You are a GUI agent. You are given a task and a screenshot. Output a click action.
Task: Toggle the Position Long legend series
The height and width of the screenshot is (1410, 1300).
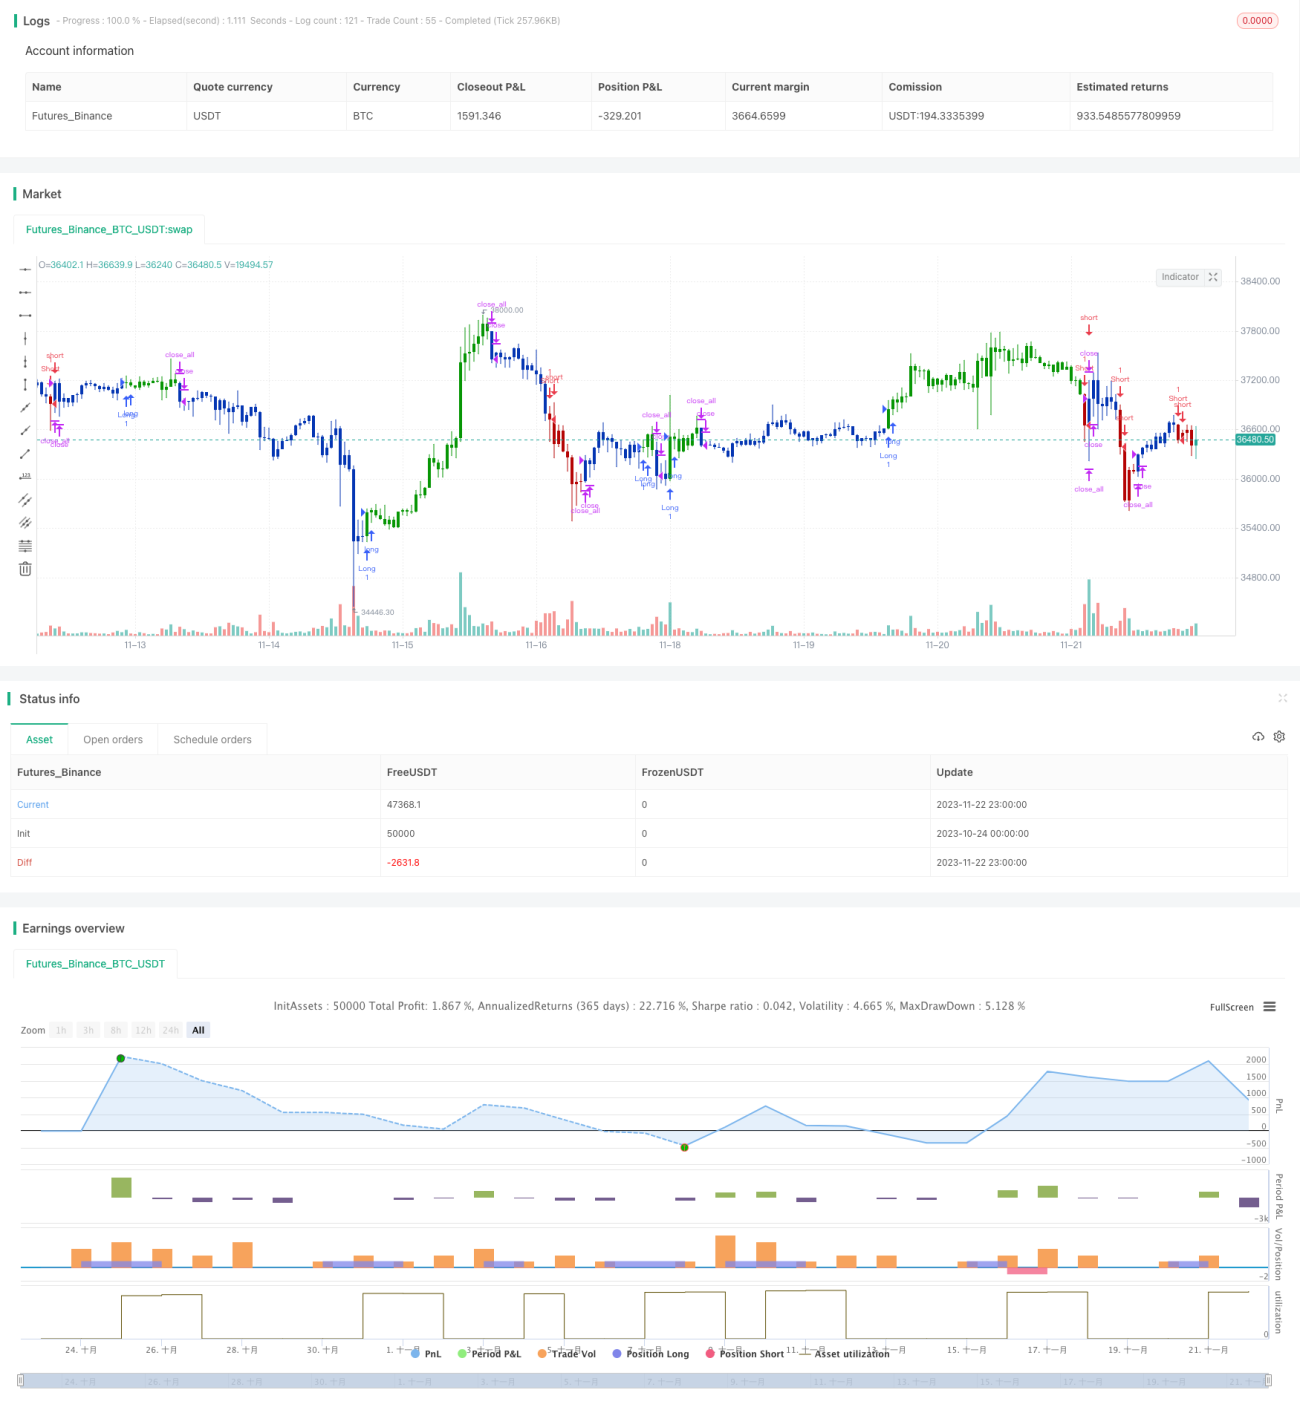(650, 1354)
